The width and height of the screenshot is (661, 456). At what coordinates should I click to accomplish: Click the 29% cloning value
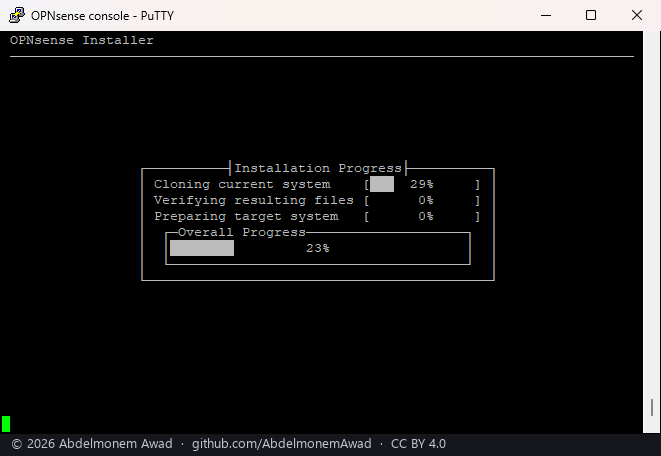[x=422, y=184]
